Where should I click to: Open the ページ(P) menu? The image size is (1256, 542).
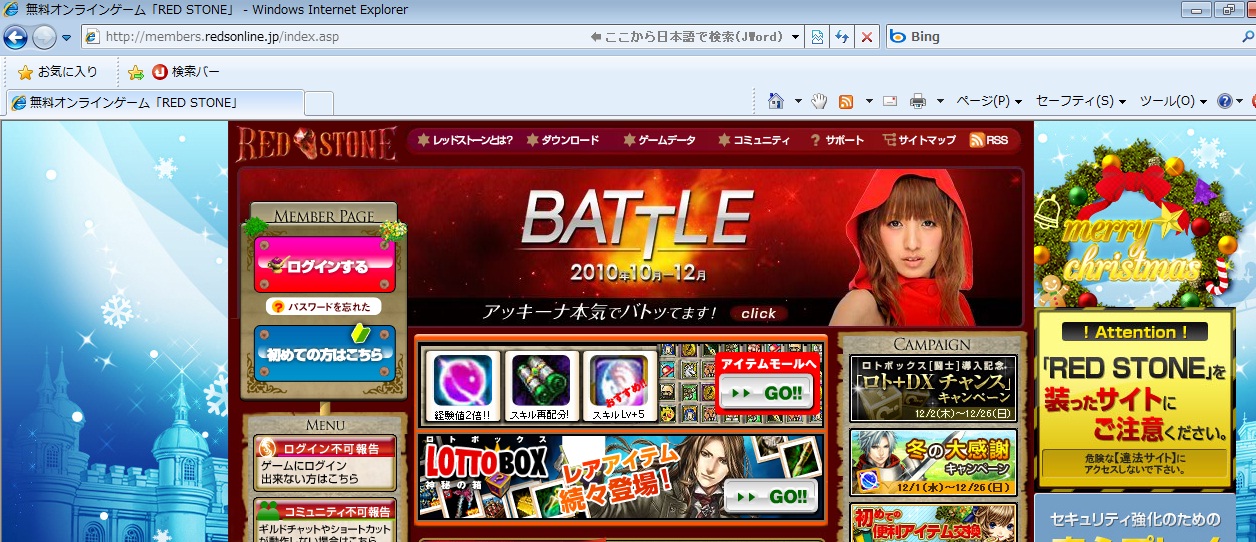(x=989, y=101)
